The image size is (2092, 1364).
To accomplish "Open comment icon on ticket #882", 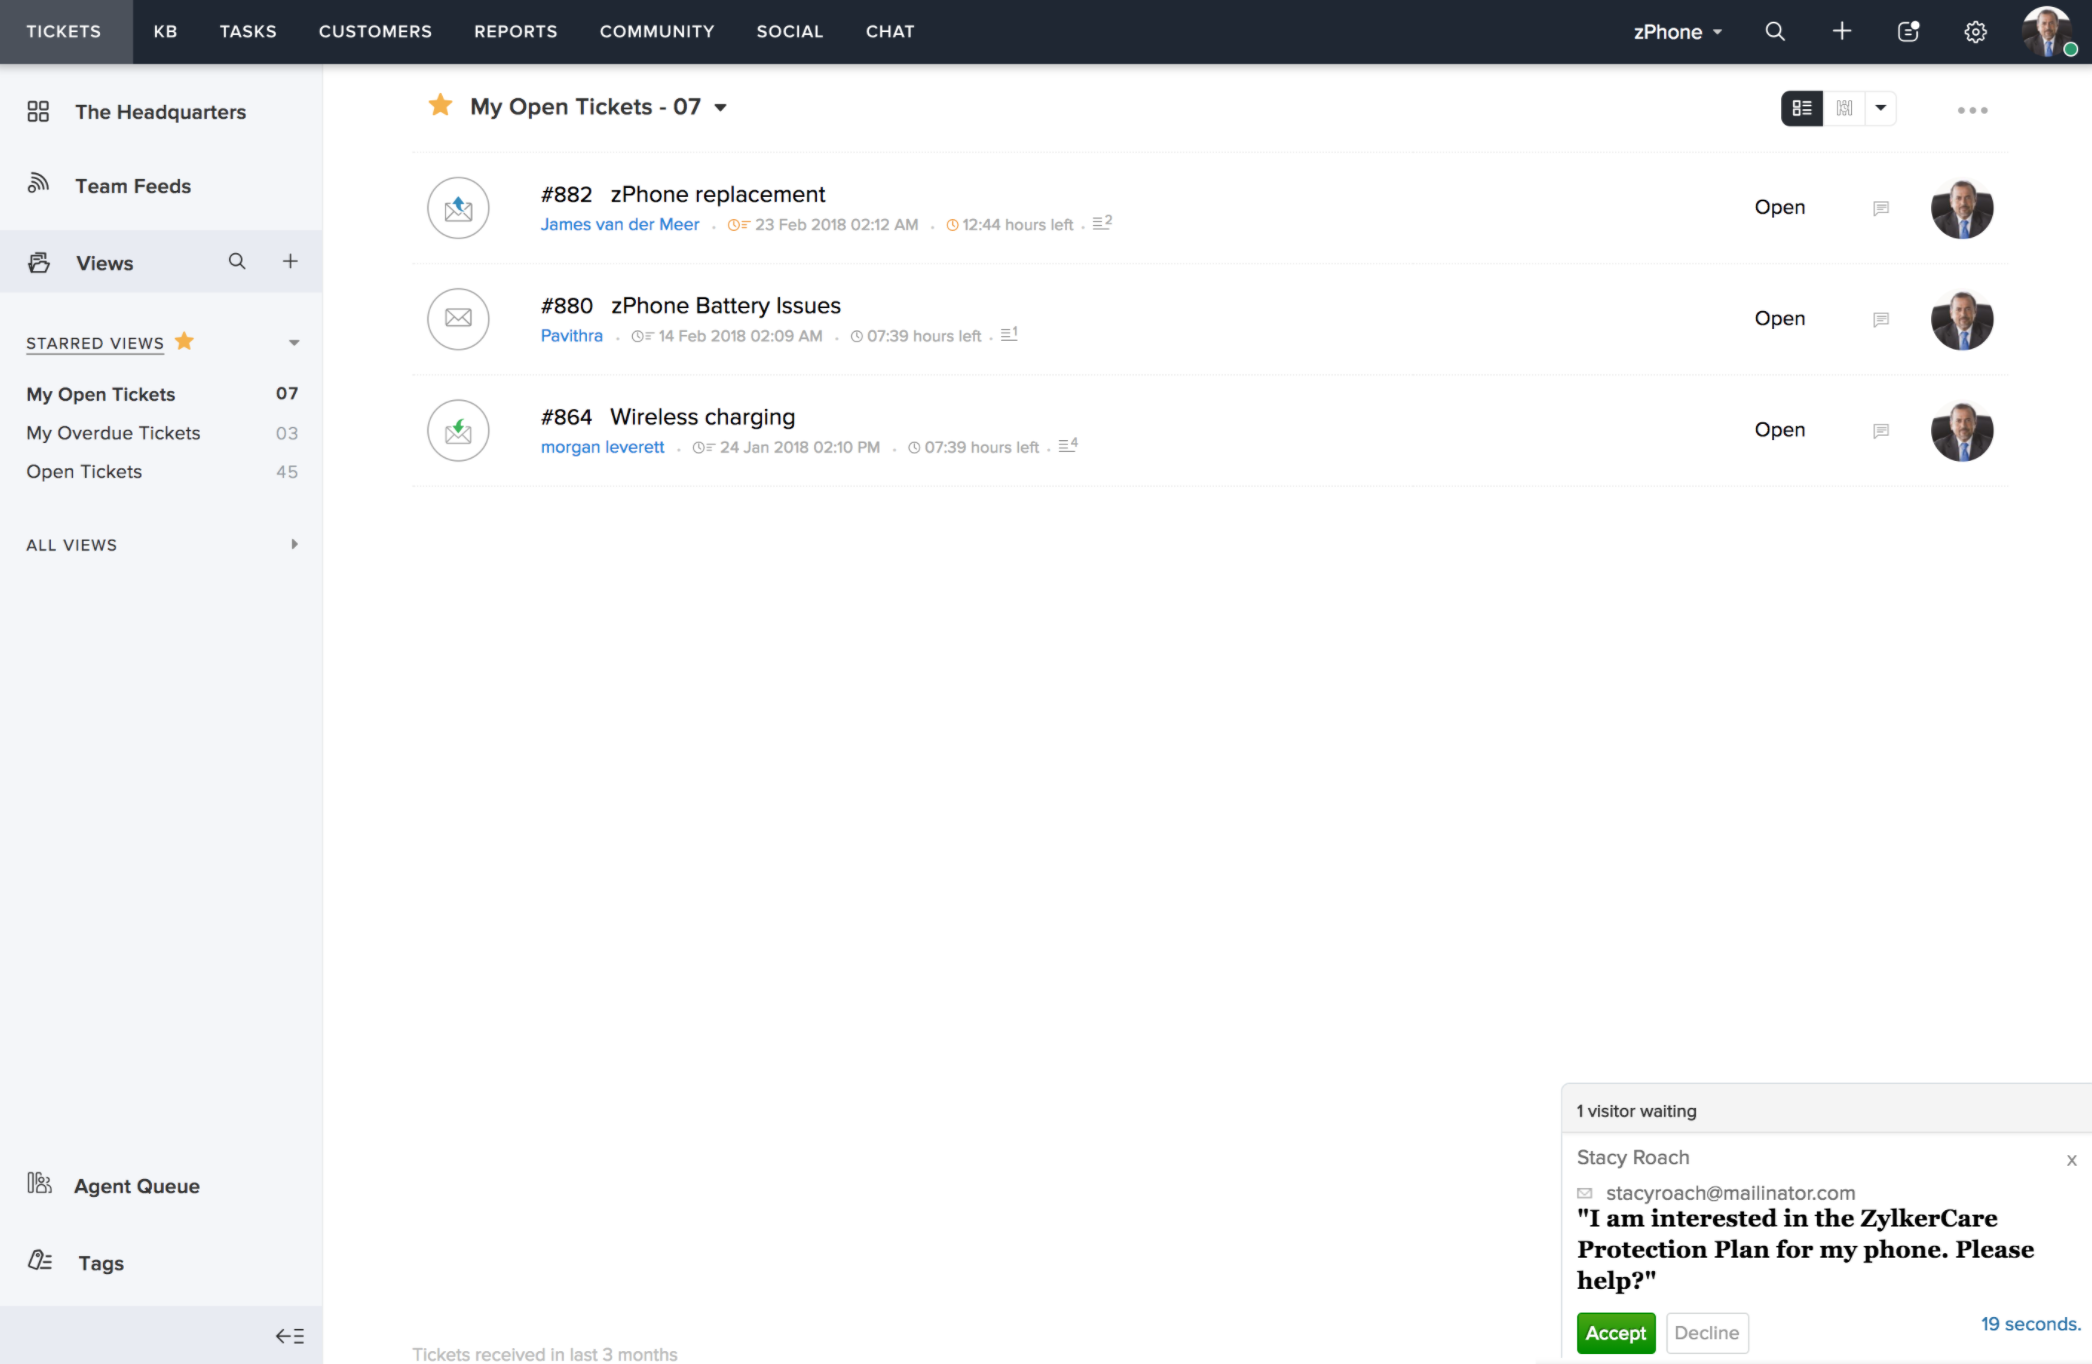I will tap(1881, 208).
